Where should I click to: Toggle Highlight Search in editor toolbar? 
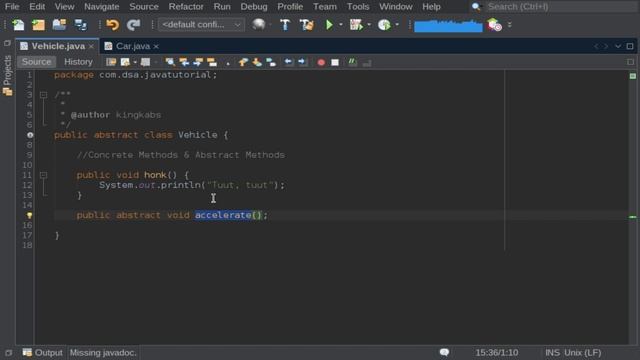212,62
